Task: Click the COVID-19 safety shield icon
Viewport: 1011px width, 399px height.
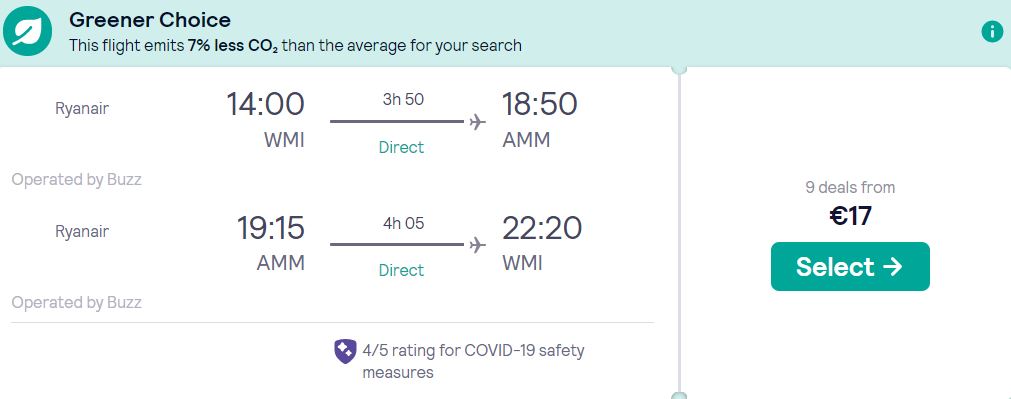Action: (x=345, y=351)
